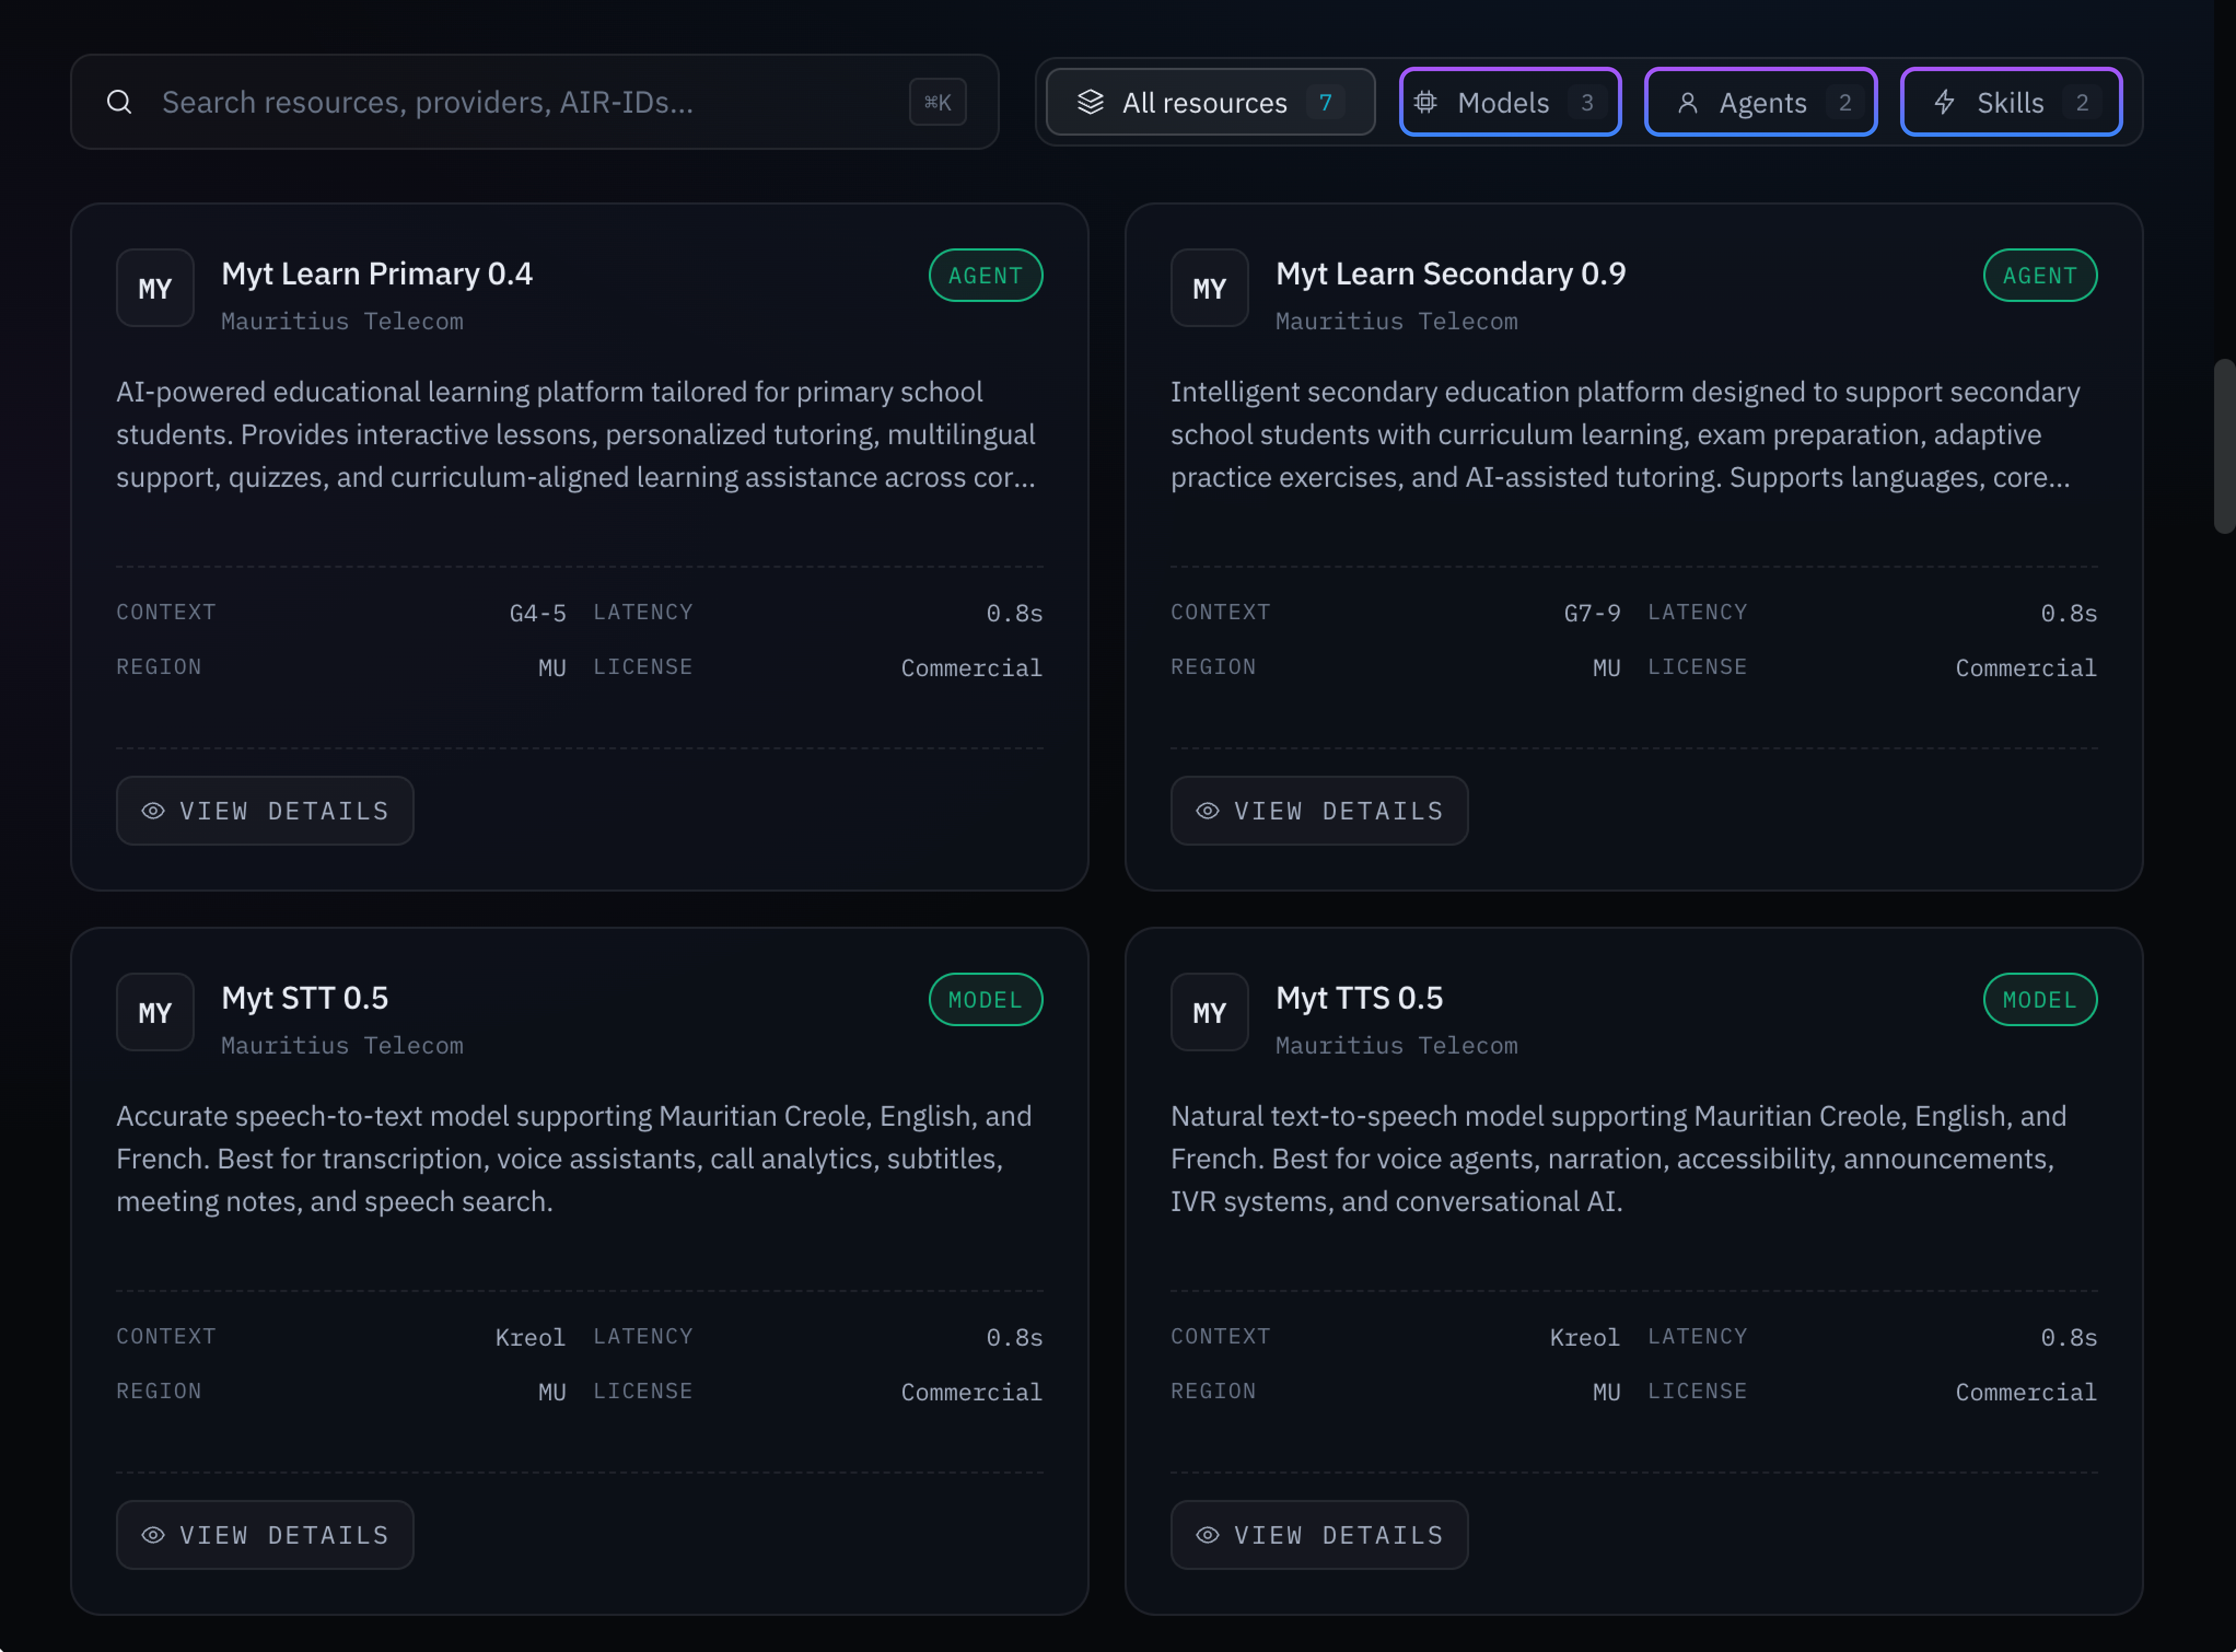Click the AGENT badge on Myt Learn Primary
The image size is (2236, 1652).
pos(985,275)
